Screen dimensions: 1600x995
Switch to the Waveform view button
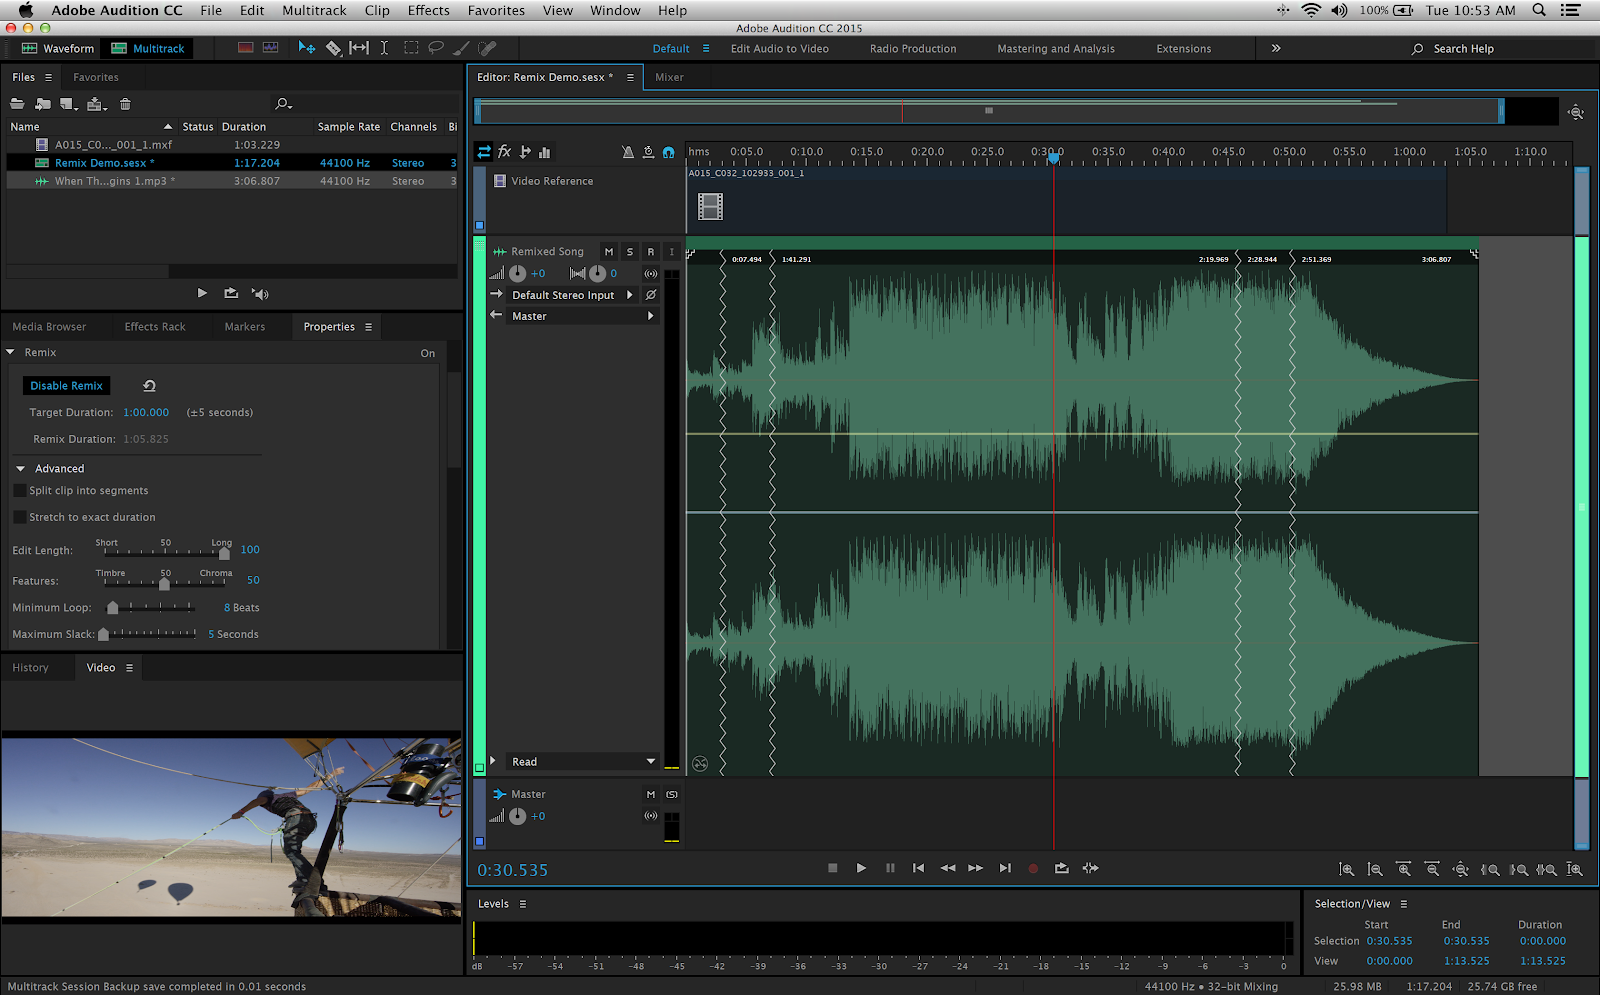(58, 48)
